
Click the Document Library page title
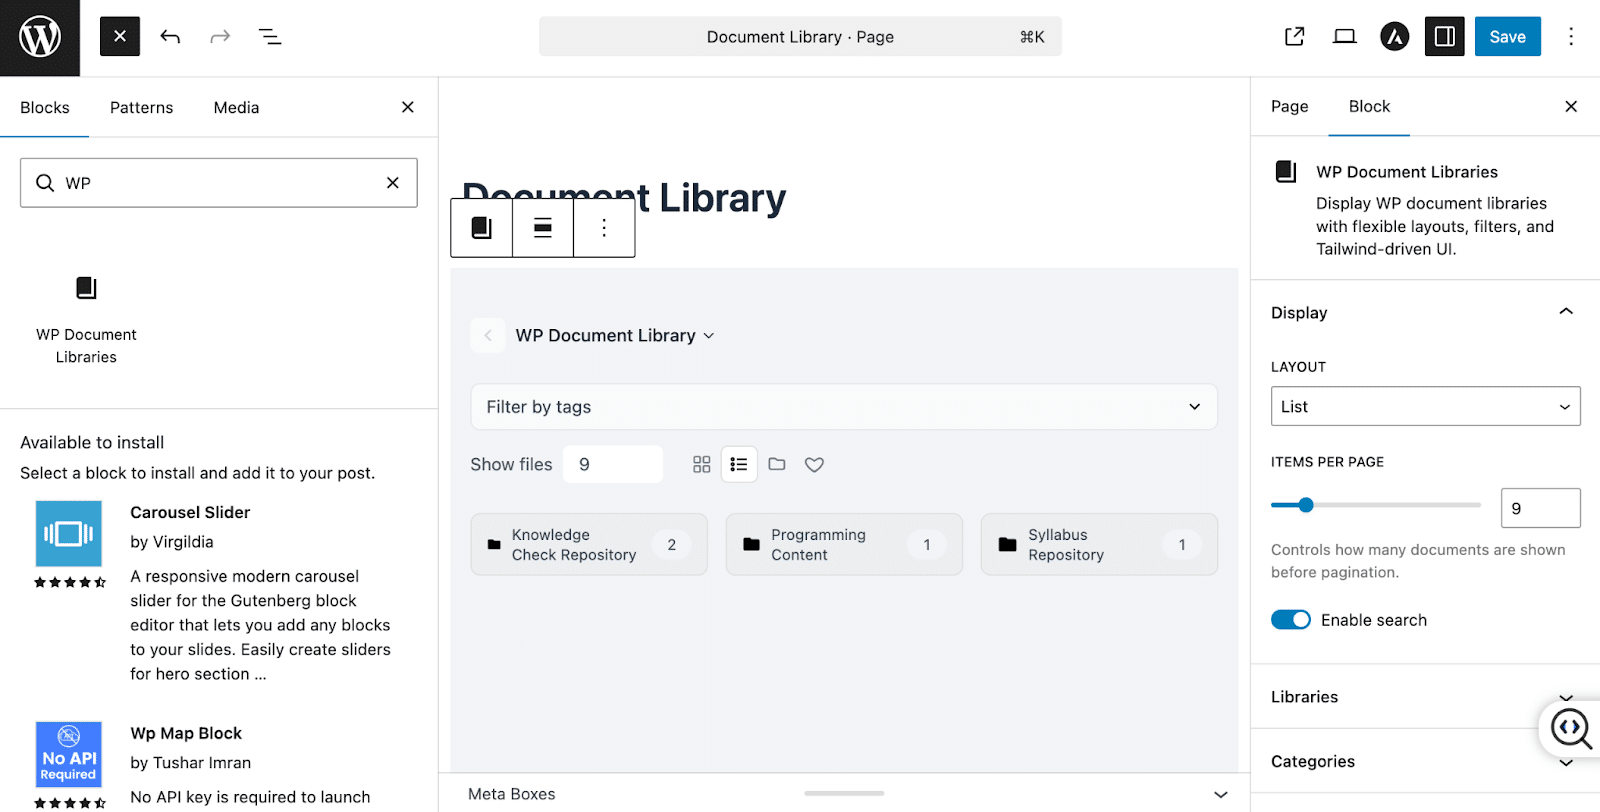(x=624, y=198)
